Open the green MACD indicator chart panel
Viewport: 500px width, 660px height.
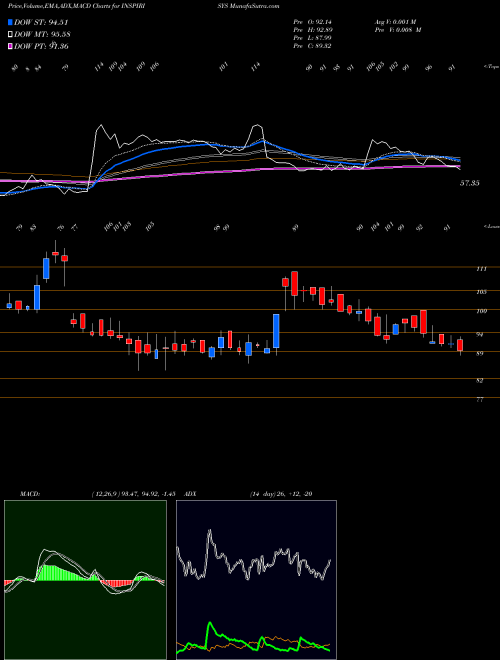(x=85, y=580)
